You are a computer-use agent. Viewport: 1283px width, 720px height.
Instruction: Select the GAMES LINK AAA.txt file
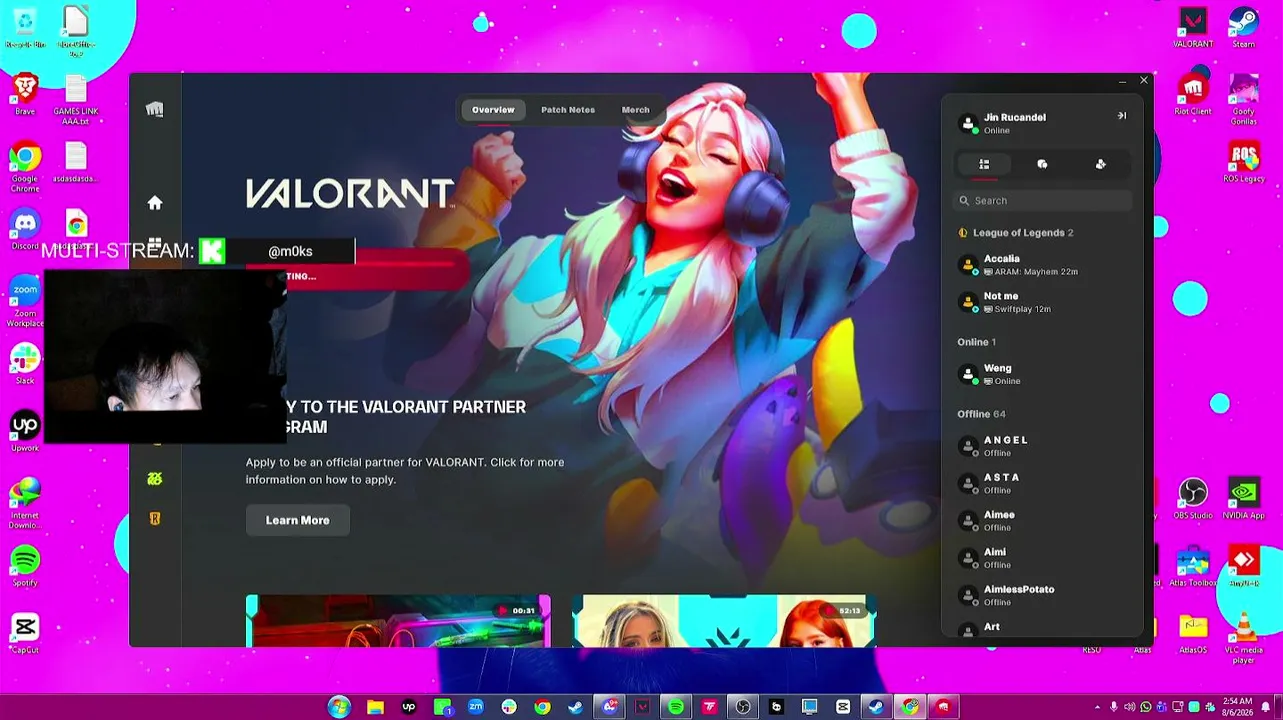pyautogui.click(x=76, y=100)
